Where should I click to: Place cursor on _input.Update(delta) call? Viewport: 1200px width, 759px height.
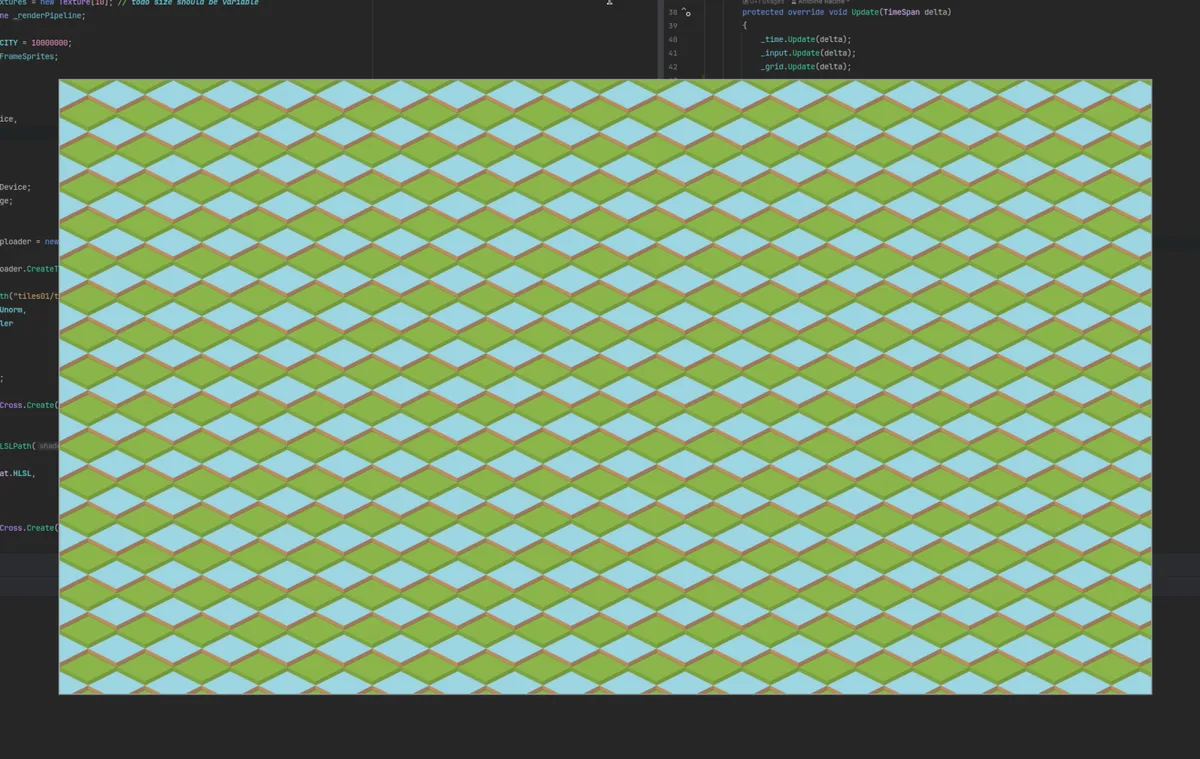coord(808,53)
